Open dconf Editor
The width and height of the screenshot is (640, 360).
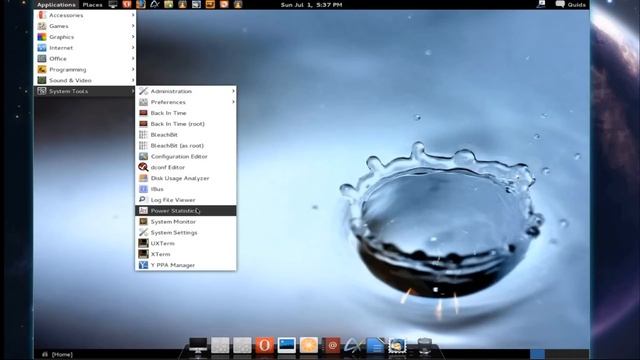coord(186,167)
